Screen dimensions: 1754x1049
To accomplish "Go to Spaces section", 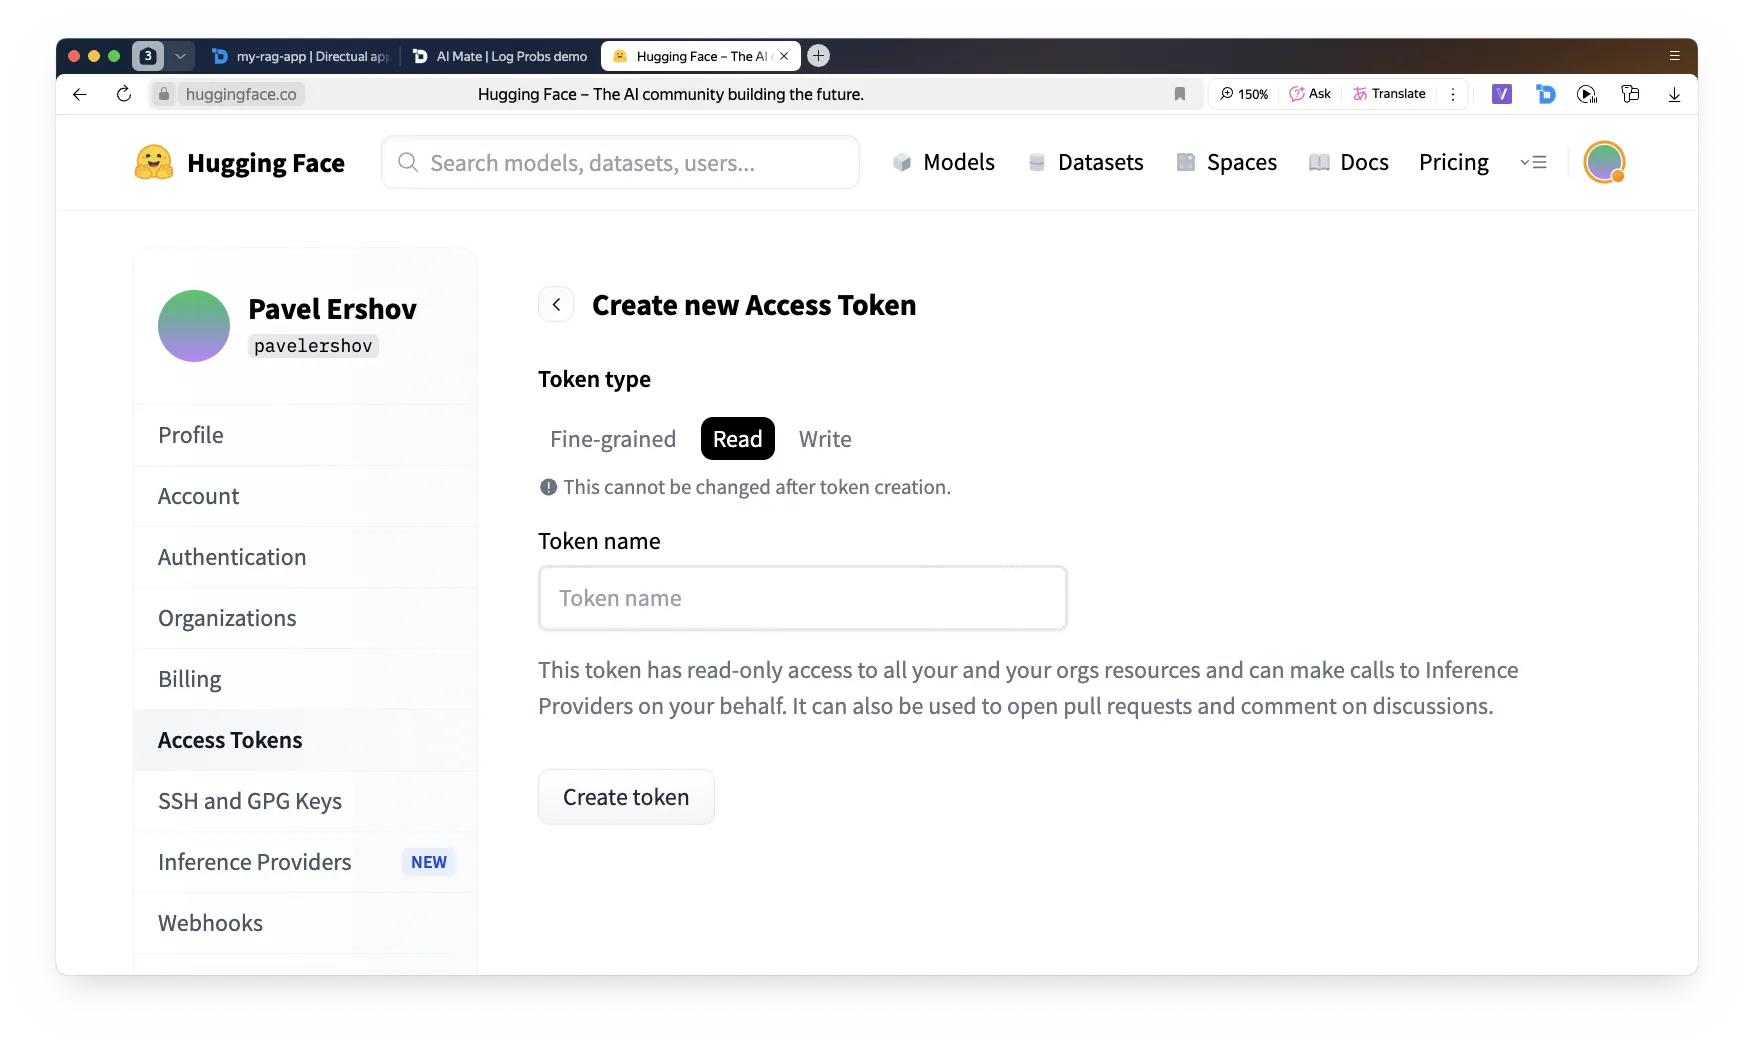I will 1226,162.
